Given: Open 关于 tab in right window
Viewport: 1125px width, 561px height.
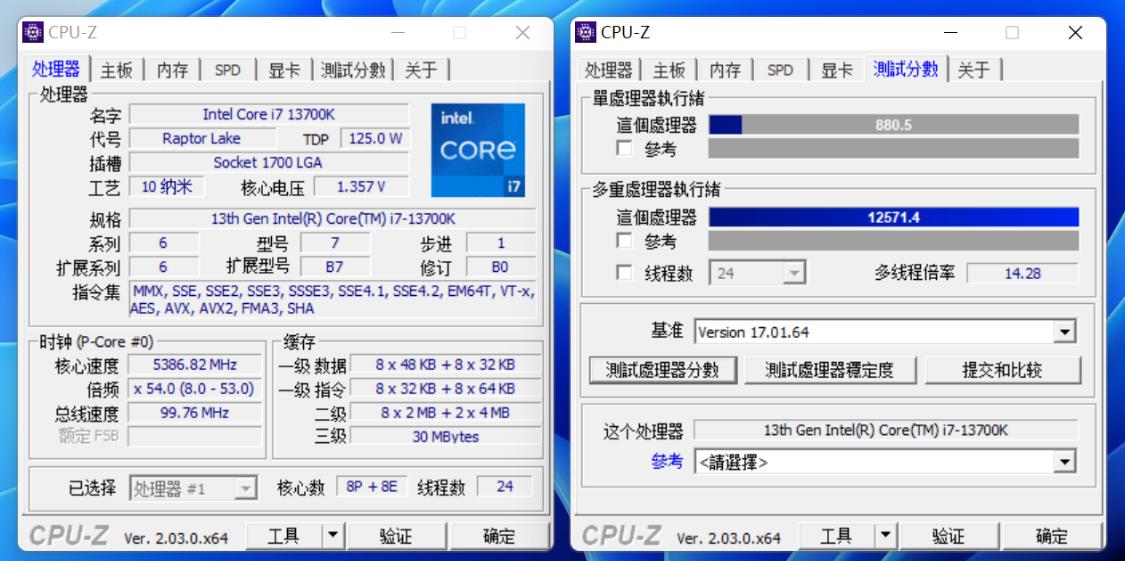Looking at the screenshot, I should coord(974,70).
